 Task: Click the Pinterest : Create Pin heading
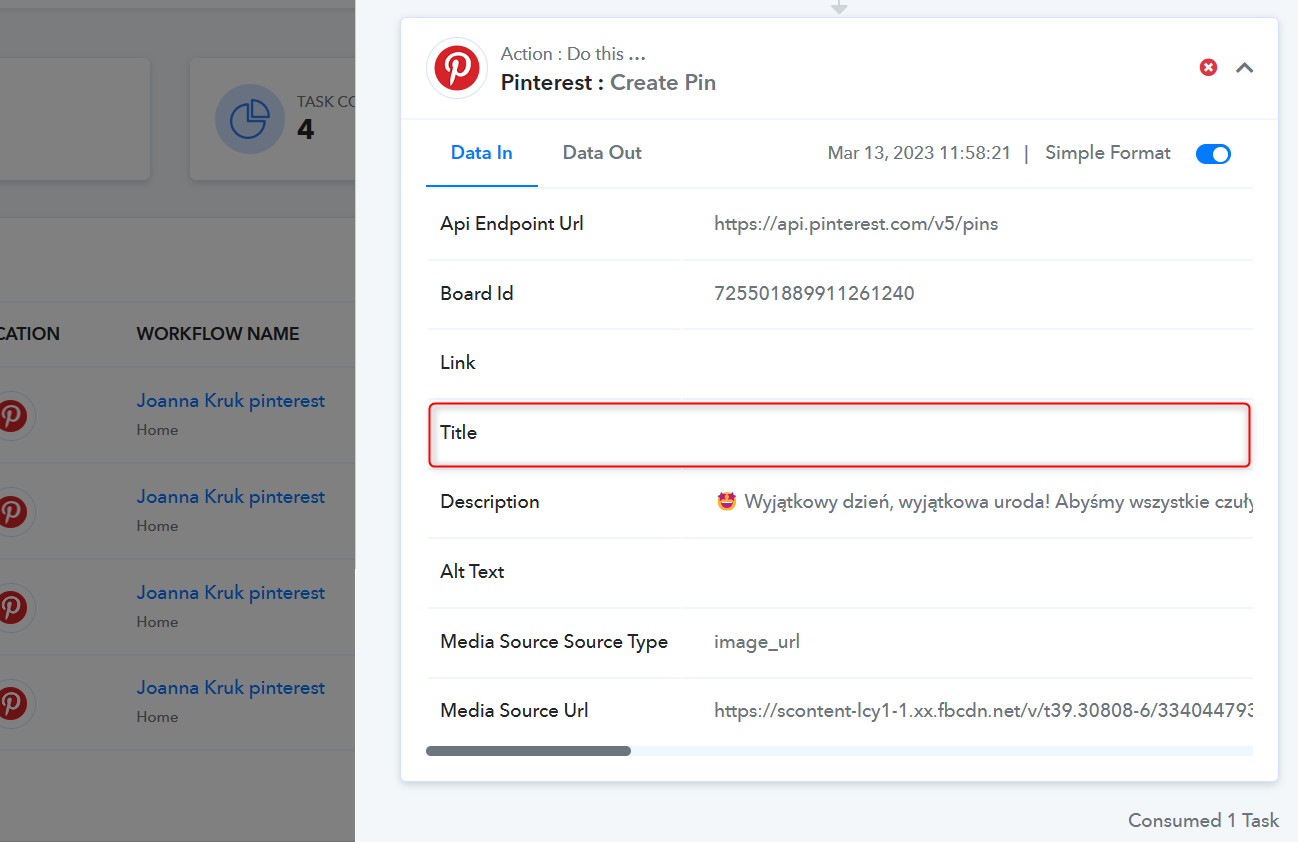tap(608, 83)
